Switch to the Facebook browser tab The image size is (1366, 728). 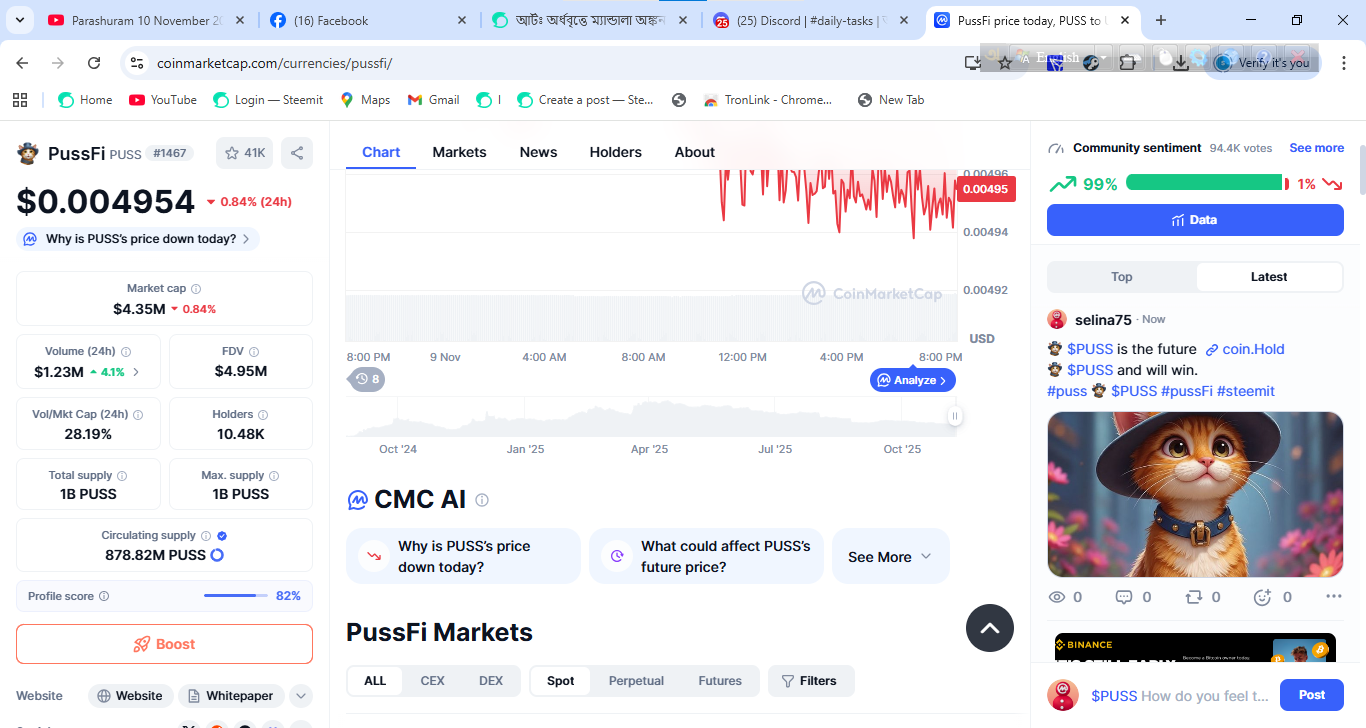[x=366, y=20]
